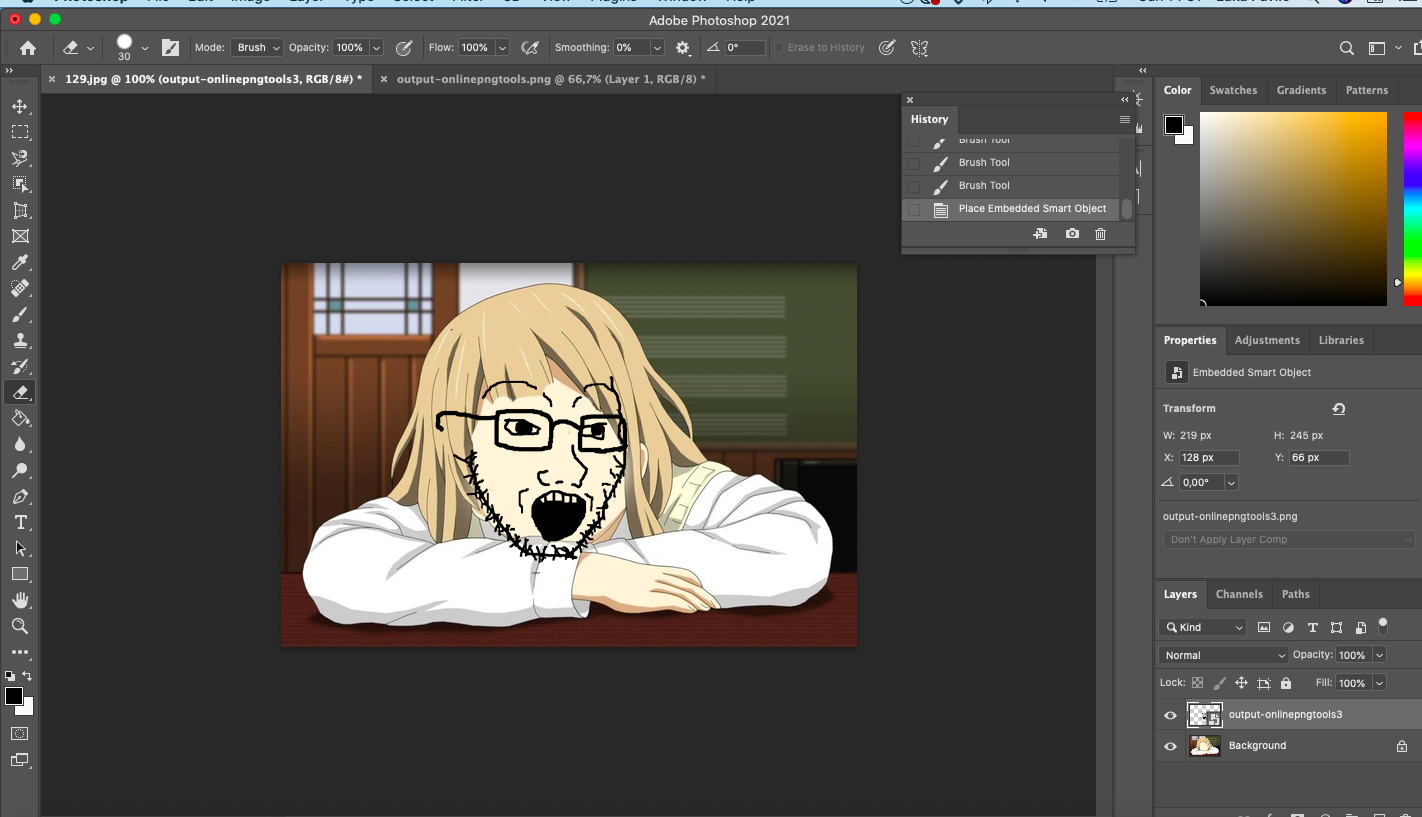Select the Frame tool
This screenshot has height=817, width=1422.
pos(20,236)
